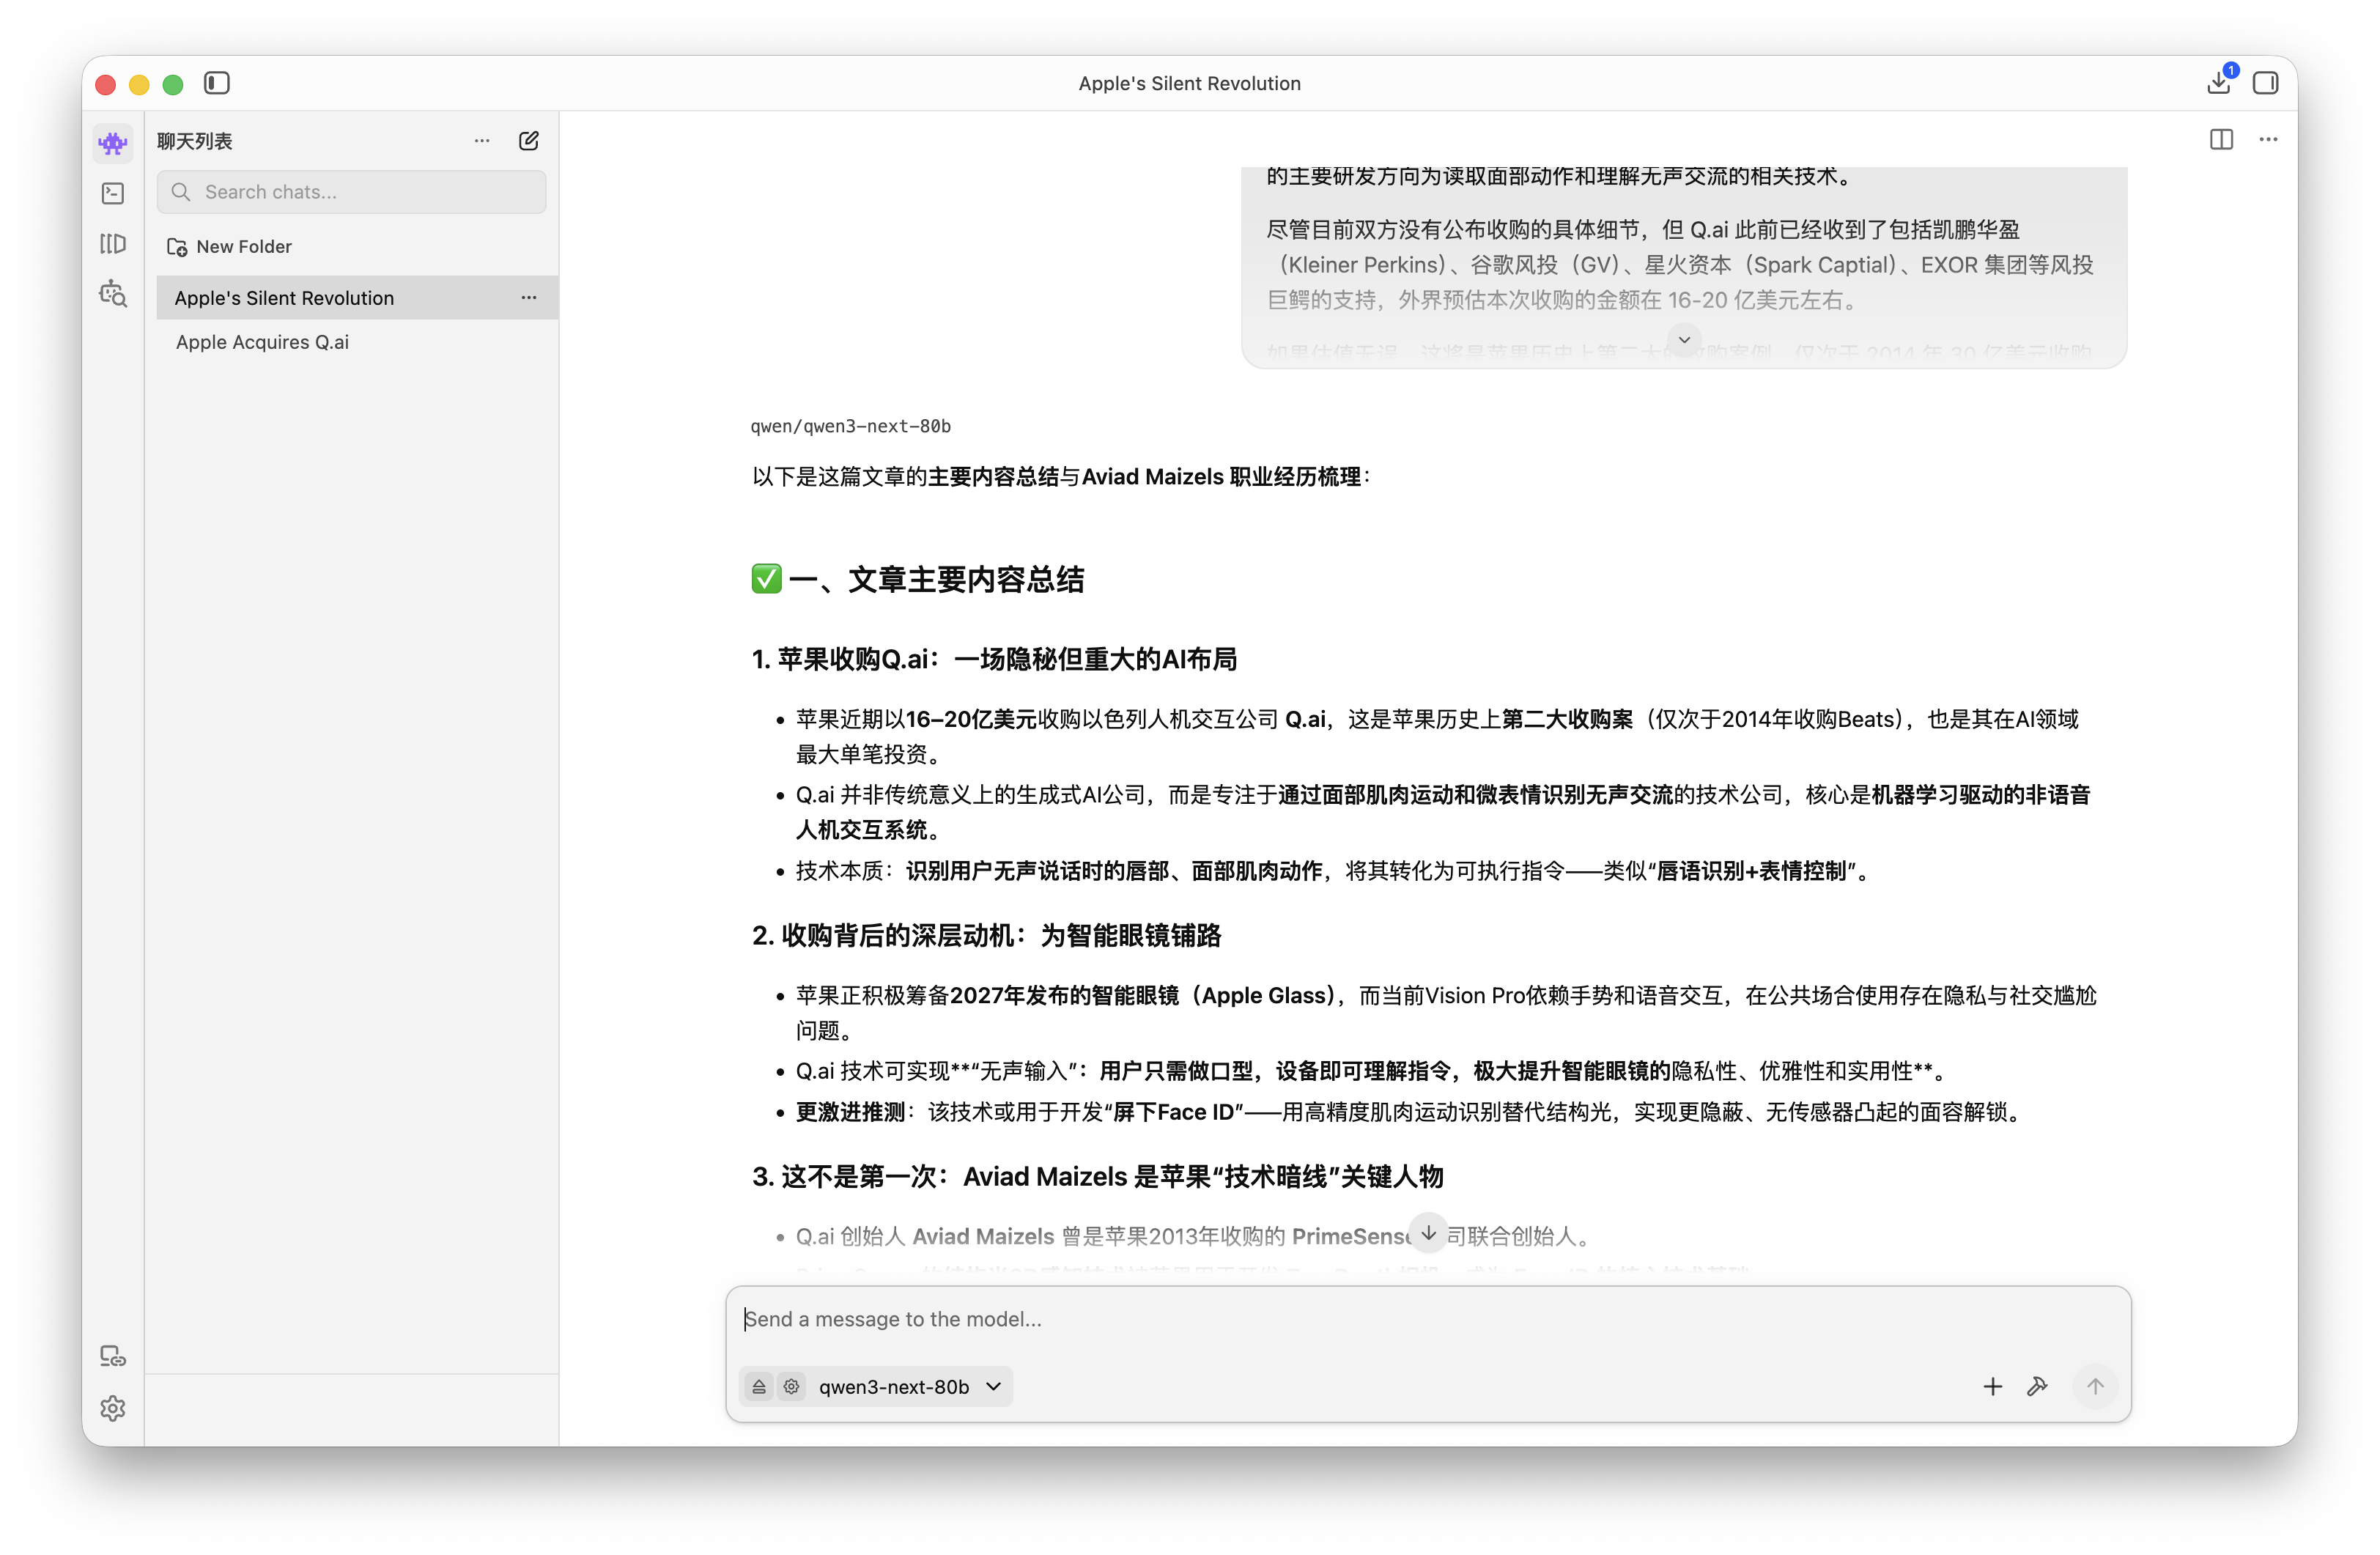Open the Chat view from the sidebar
This screenshot has width=2380, height=1555.
pyautogui.click(x=113, y=143)
